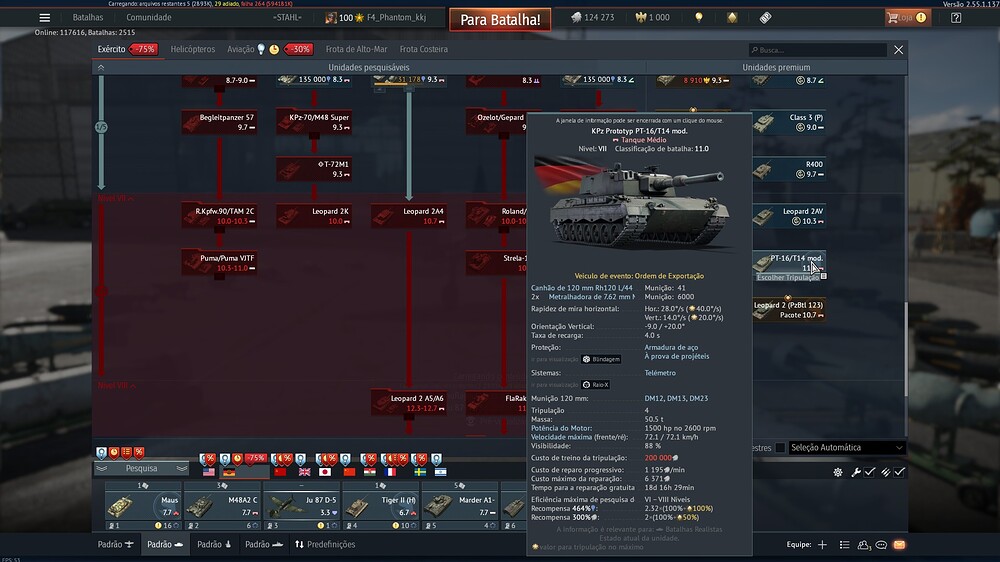Select the Maus crew slot
The image size is (1000, 562).
(143, 507)
